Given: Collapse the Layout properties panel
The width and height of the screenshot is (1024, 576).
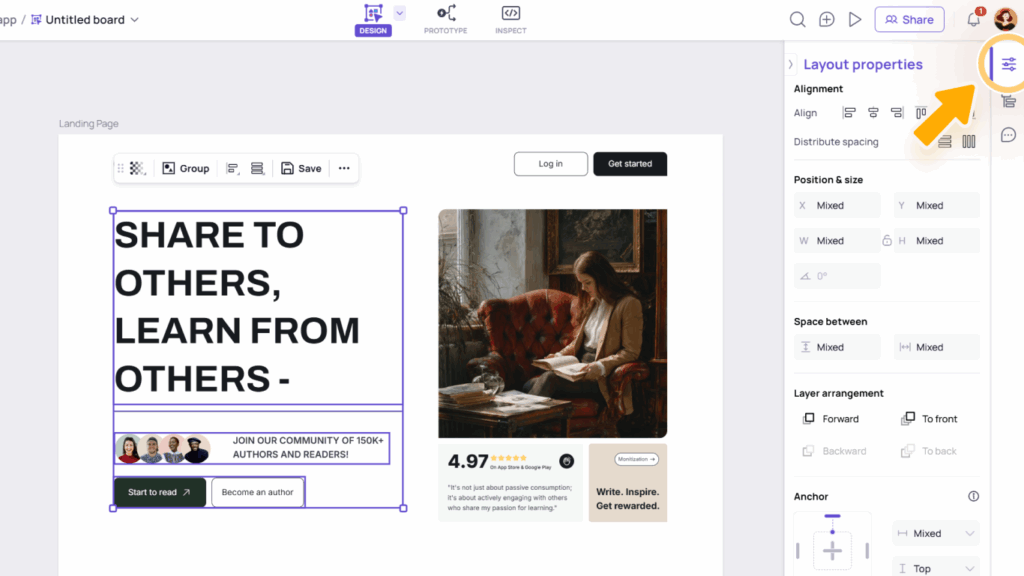Looking at the screenshot, I should pyautogui.click(x=791, y=65).
